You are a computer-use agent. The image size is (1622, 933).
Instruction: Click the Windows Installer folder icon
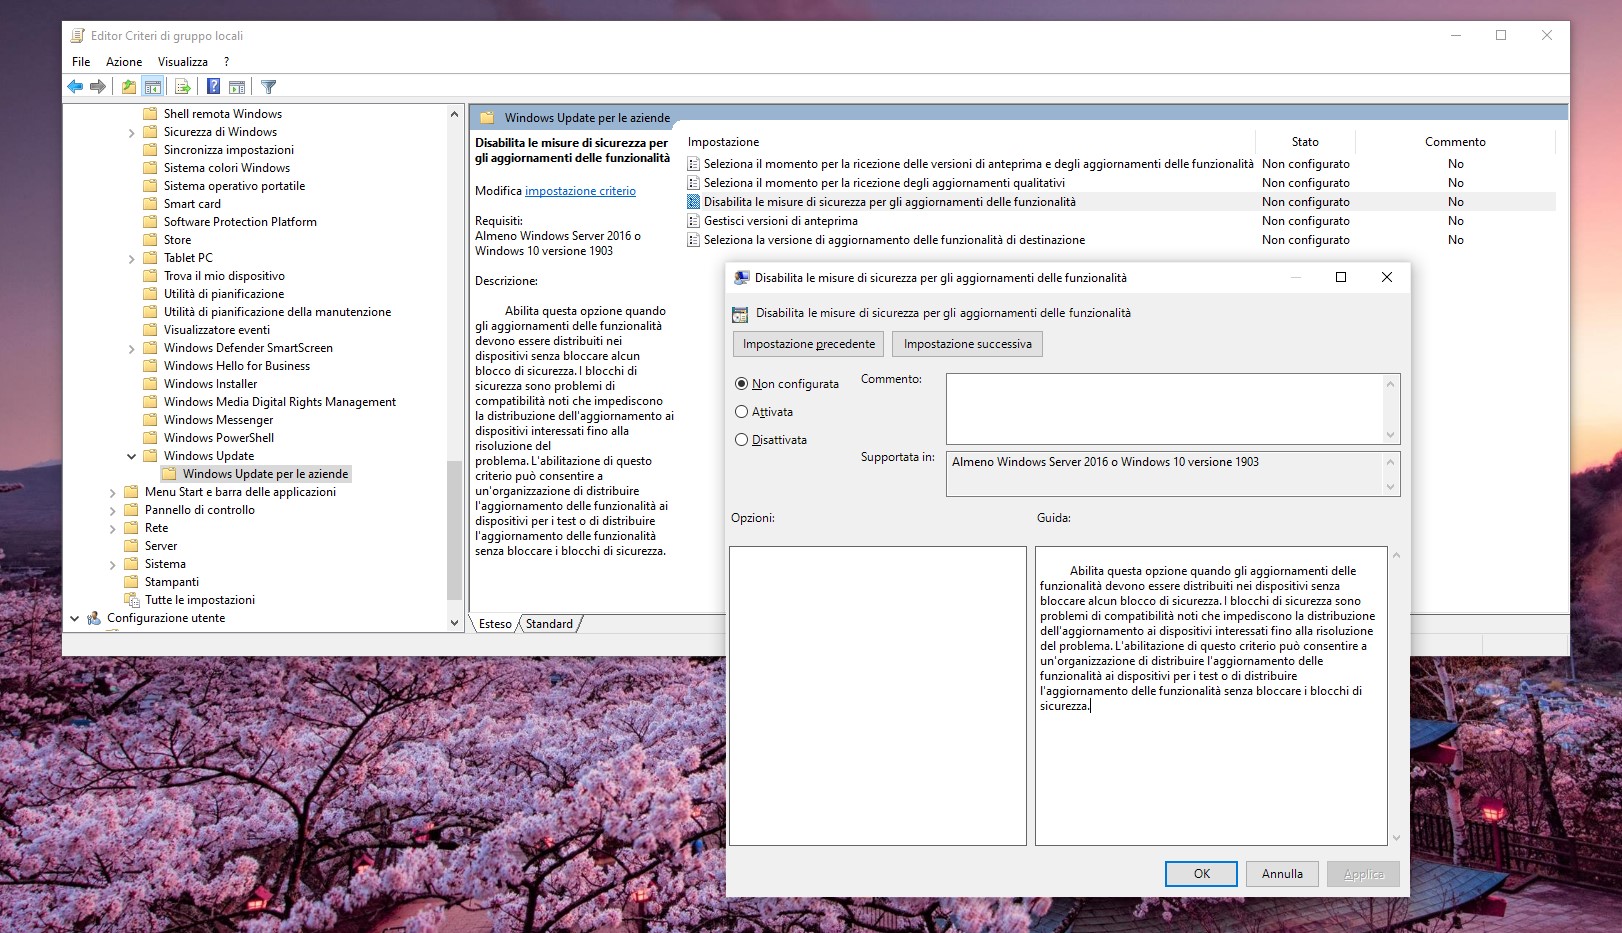click(x=151, y=384)
